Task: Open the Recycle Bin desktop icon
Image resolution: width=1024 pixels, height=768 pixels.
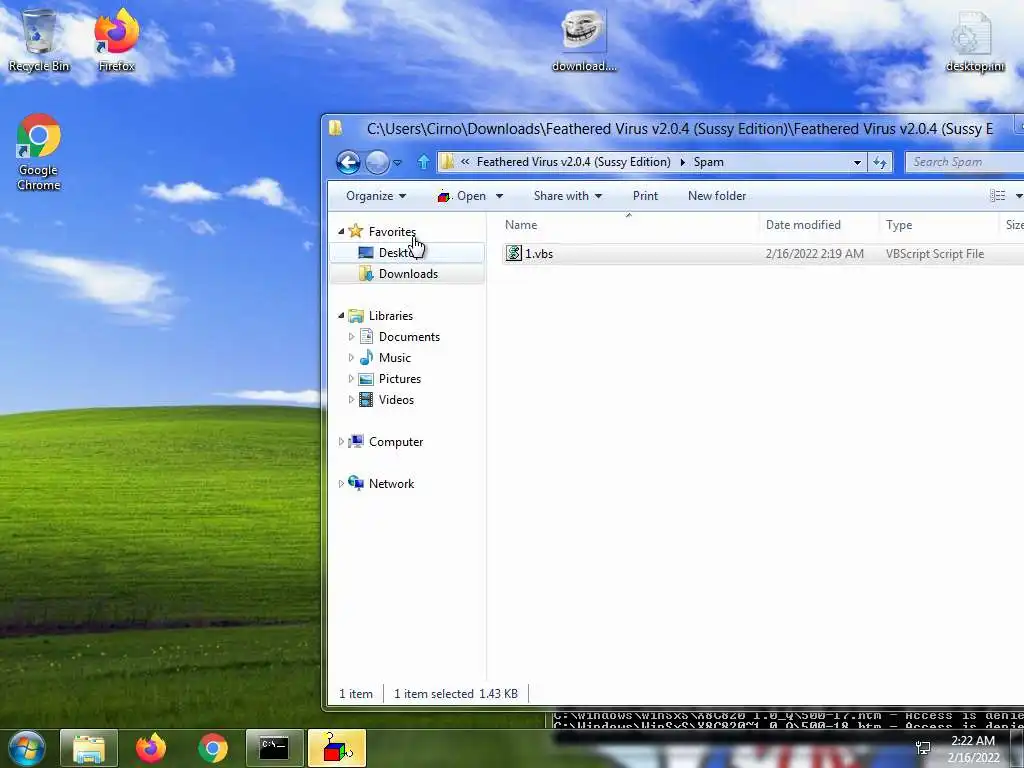Action: (x=39, y=39)
